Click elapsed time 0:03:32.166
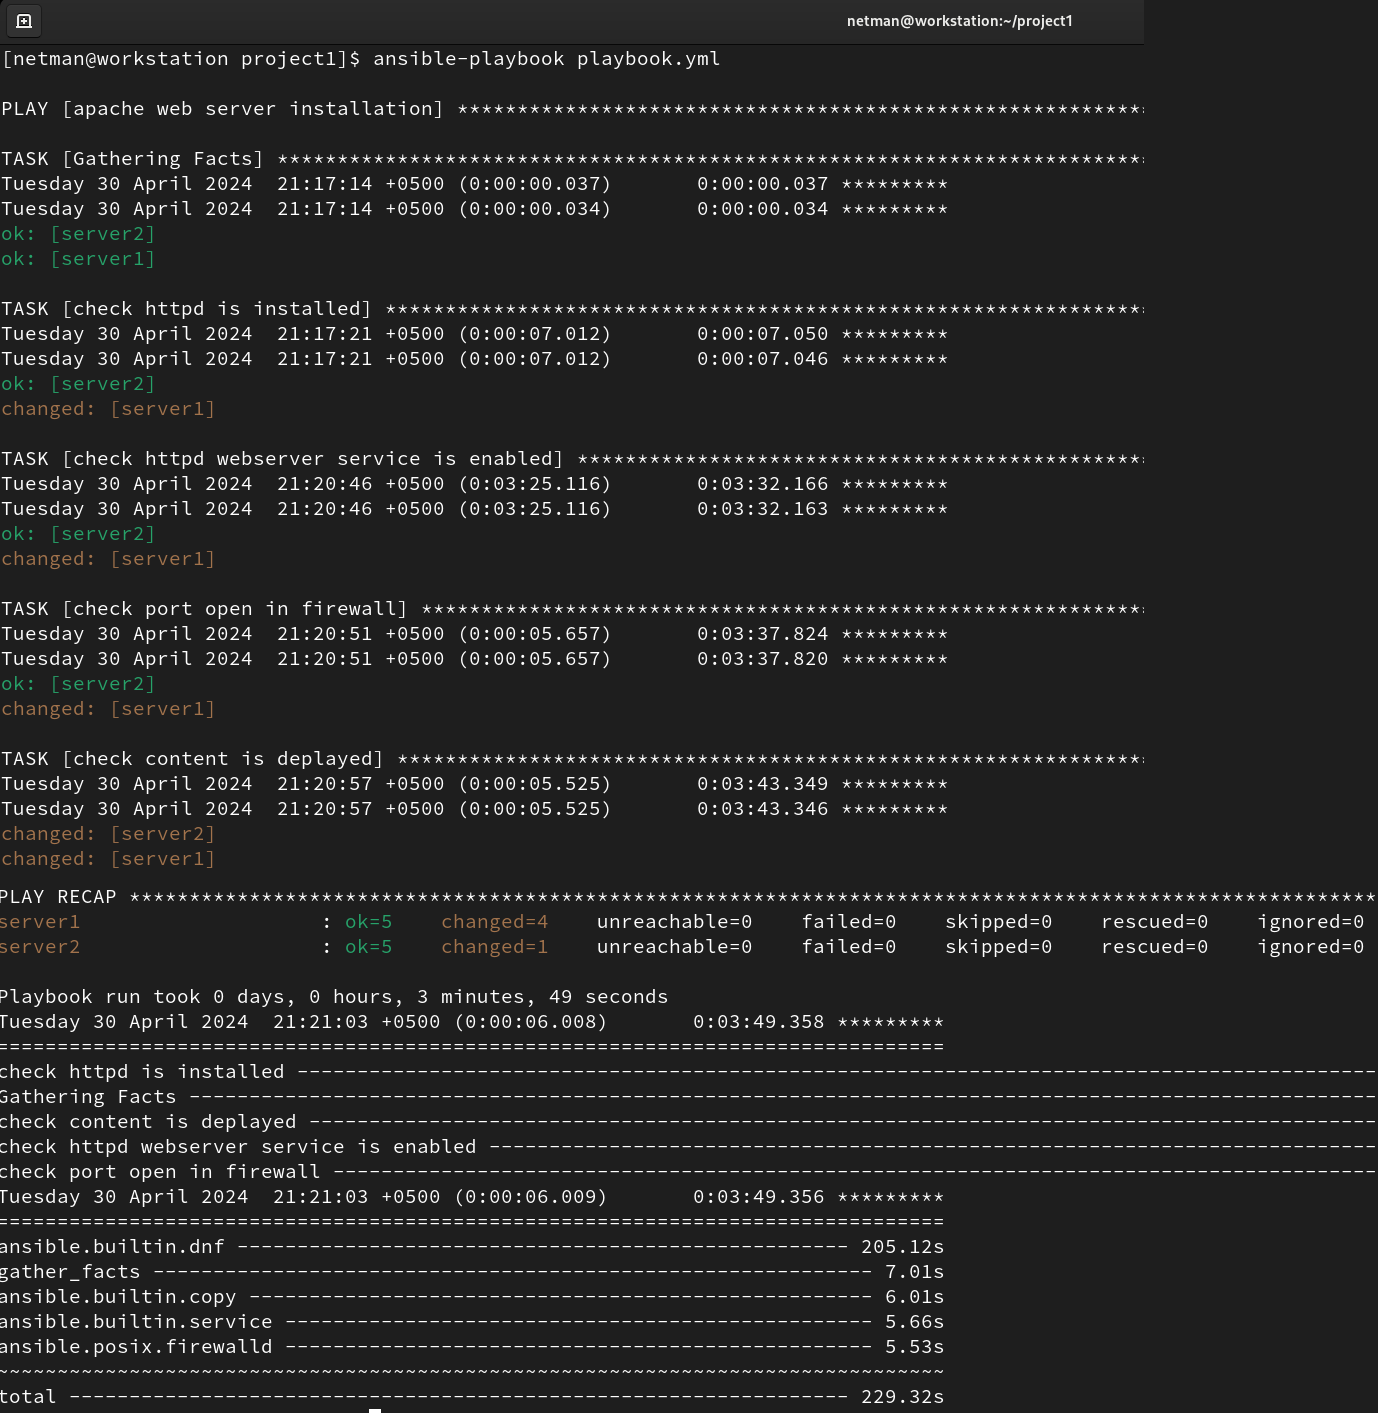This screenshot has width=1378, height=1413. [x=763, y=484]
